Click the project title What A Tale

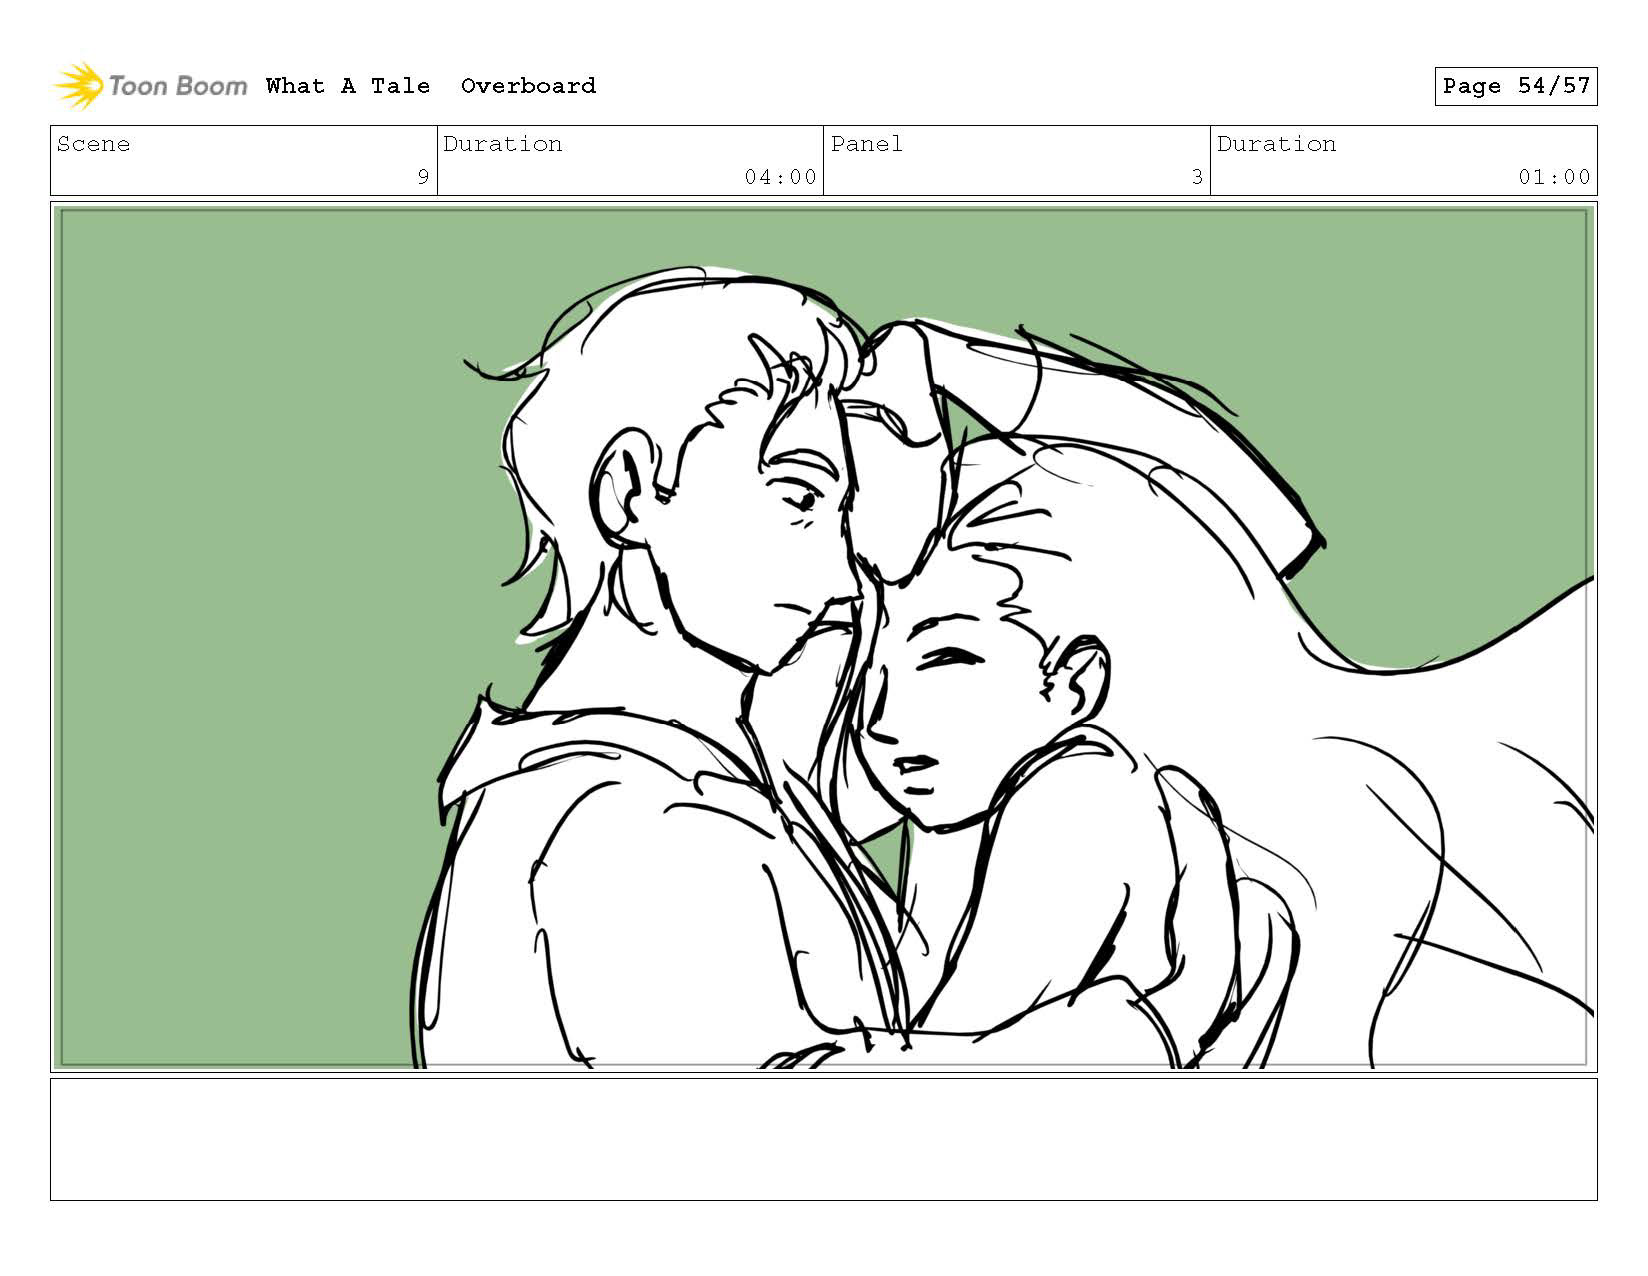pyautogui.click(x=348, y=86)
